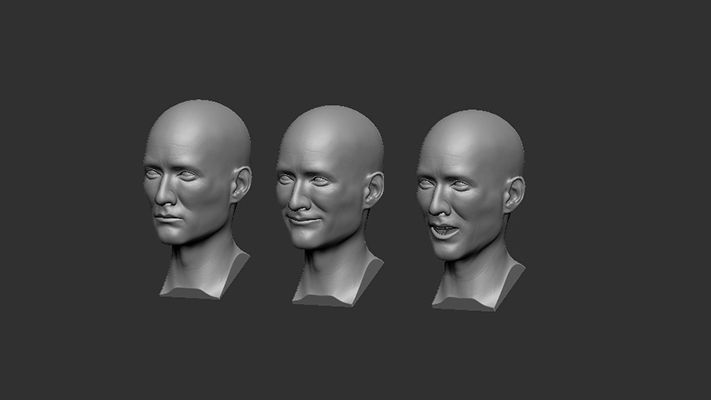Click the open mouth showing teeth
This screenshot has width=711, height=400.
(x=443, y=230)
